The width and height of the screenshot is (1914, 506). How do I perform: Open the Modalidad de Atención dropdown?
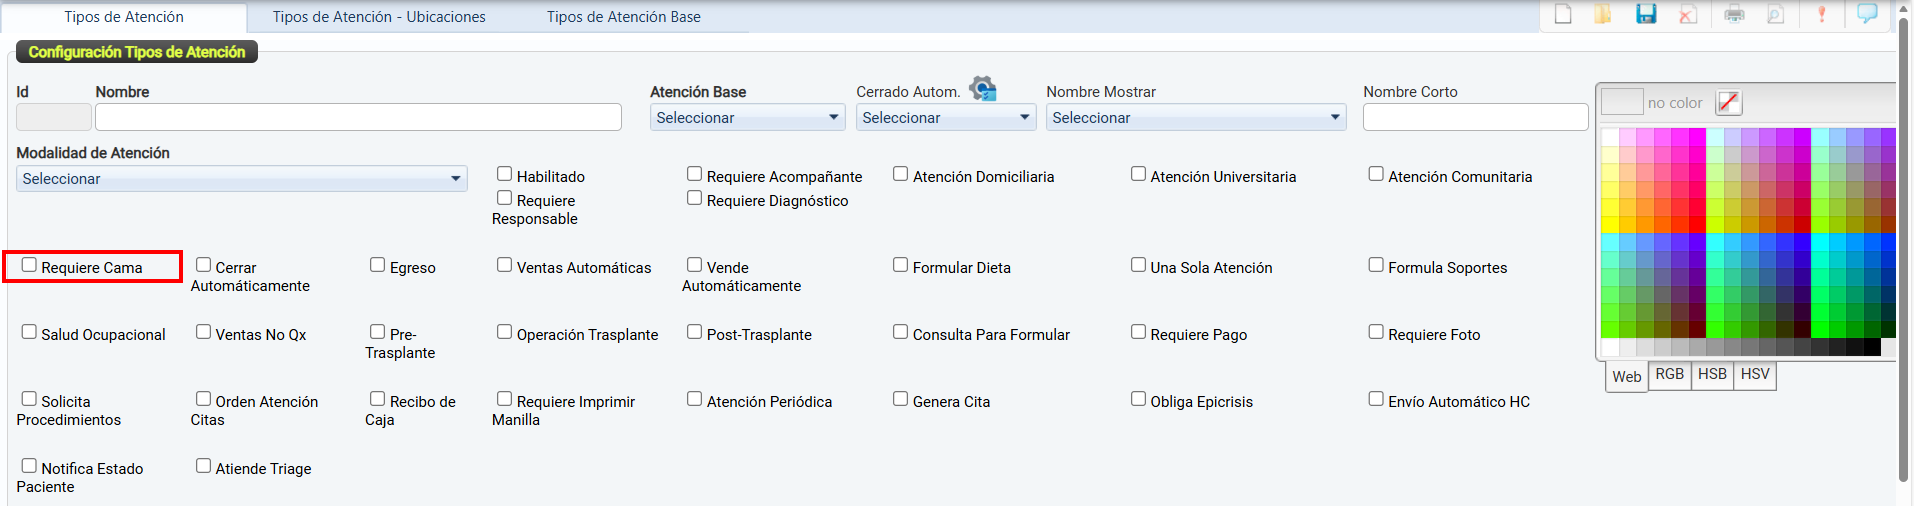[241, 179]
